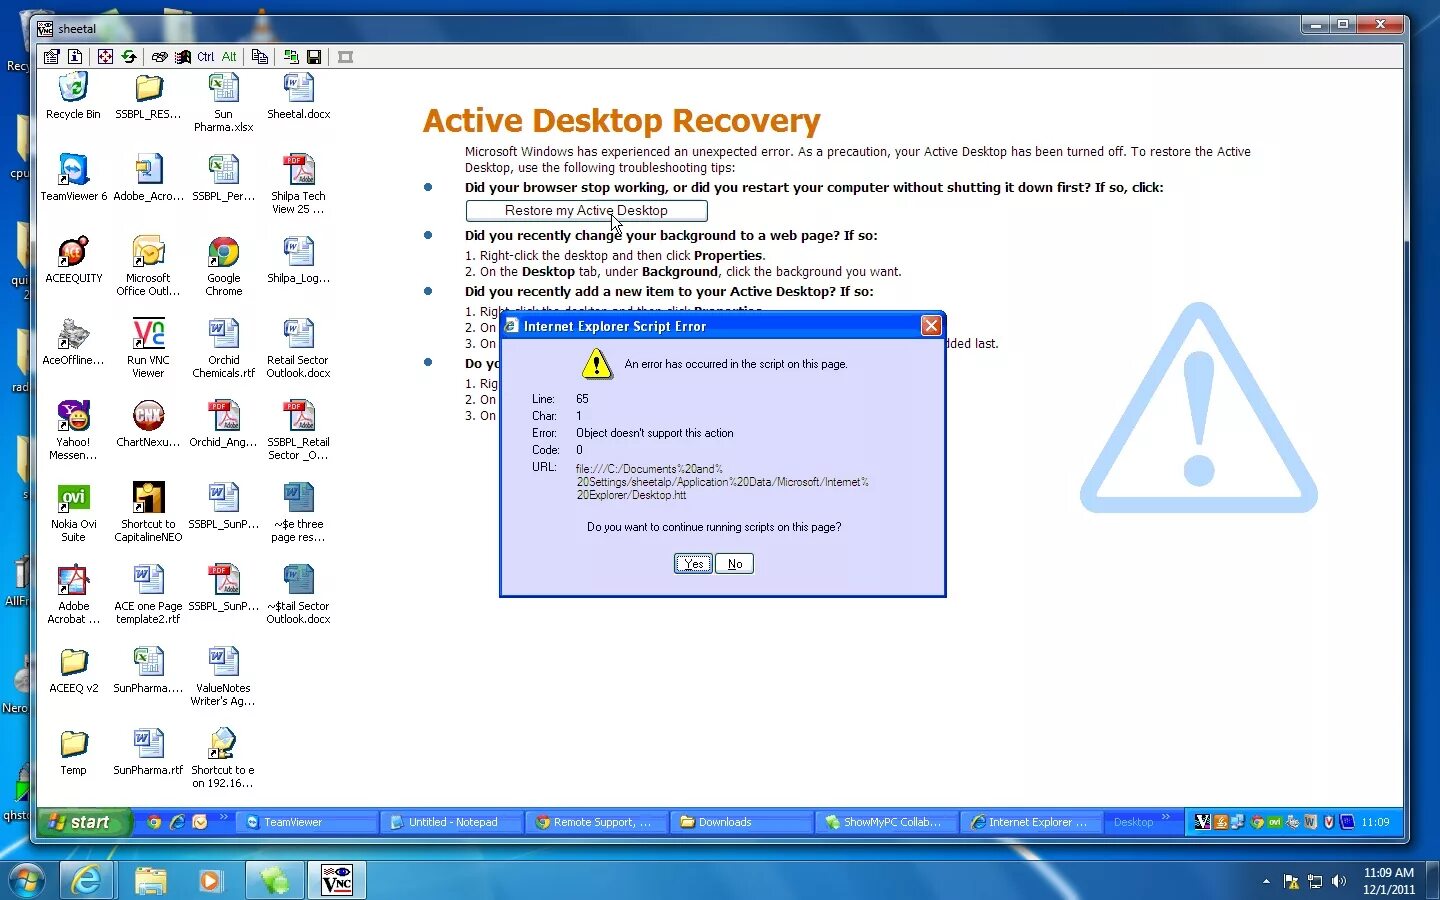
Task: Select ChartNexus desktop icon
Action: [x=148, y=424]
